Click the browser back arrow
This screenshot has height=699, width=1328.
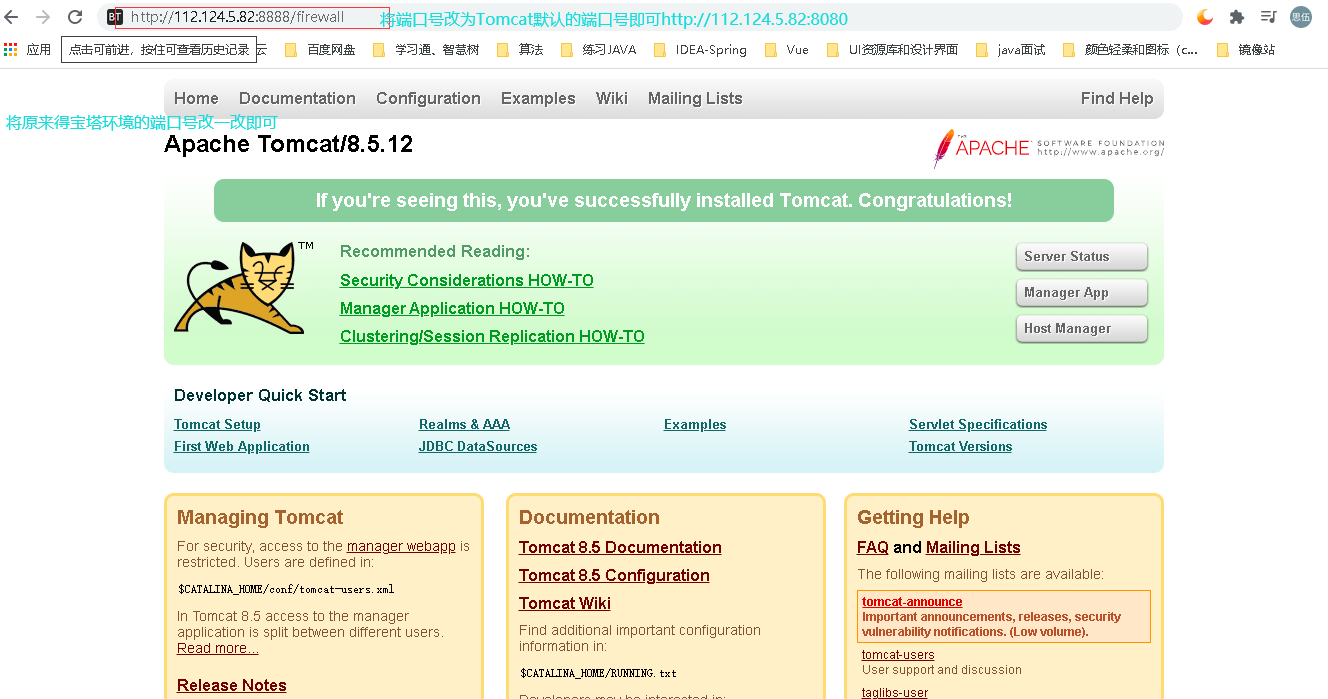[12, 17]
